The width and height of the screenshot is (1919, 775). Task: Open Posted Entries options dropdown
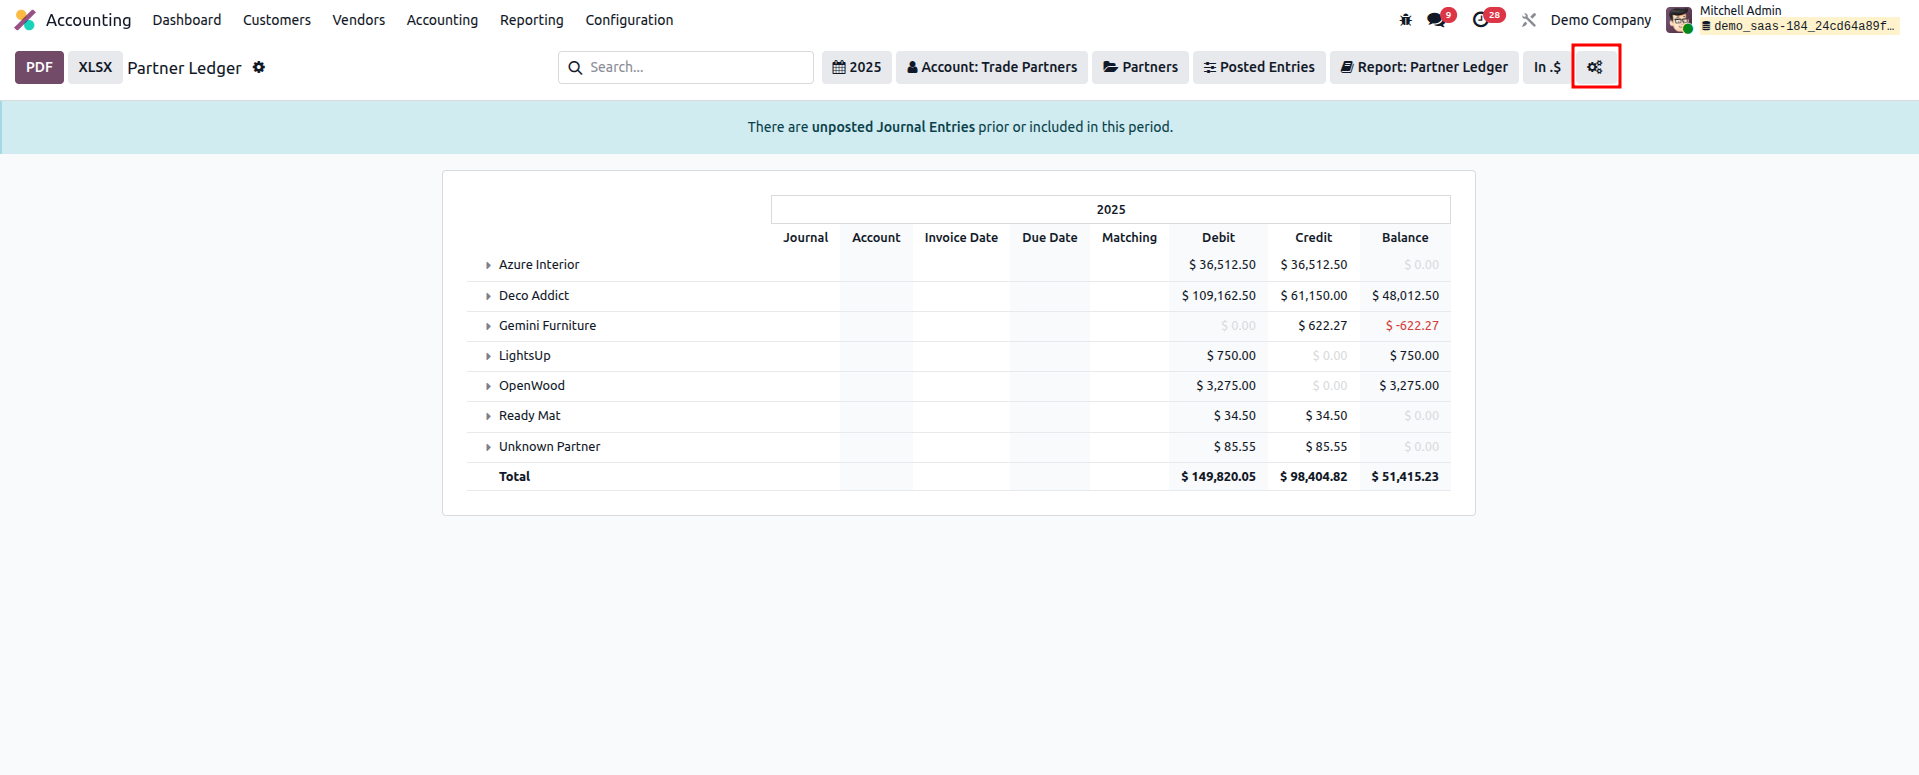tap(1259, 67)
